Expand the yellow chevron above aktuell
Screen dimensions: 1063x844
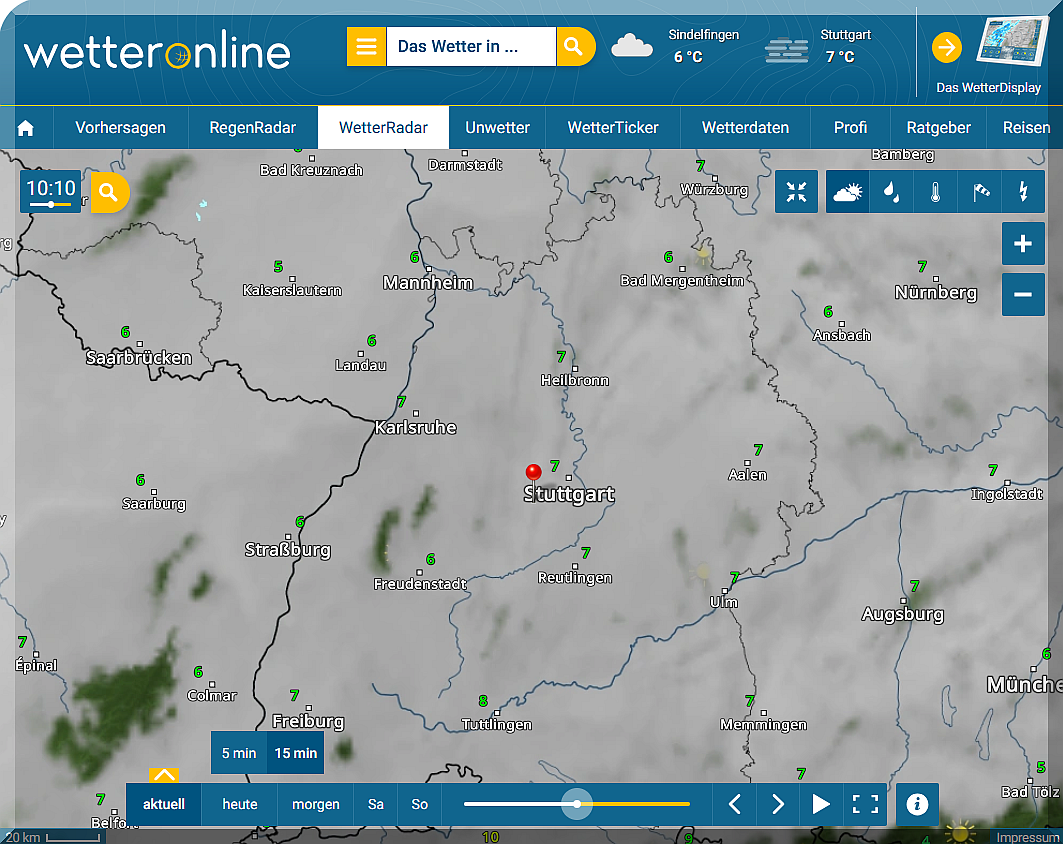click(164, 775)
